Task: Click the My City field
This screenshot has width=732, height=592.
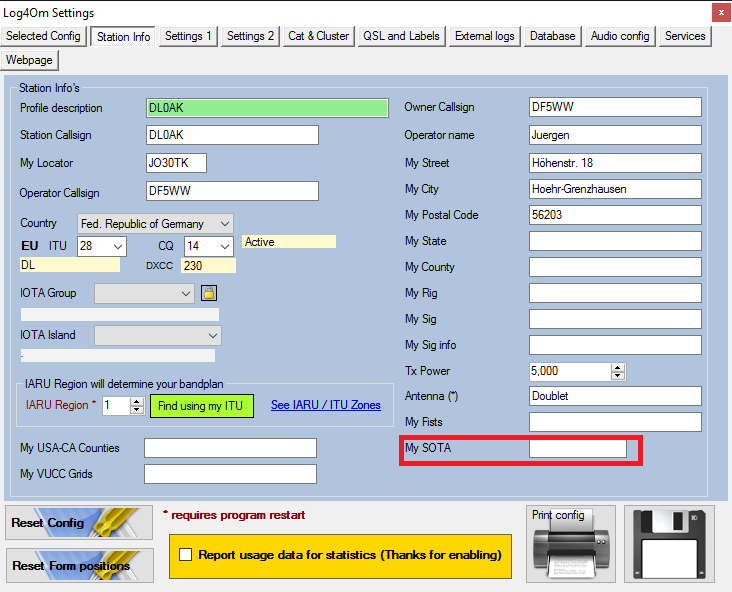Action: coord(615,189)
